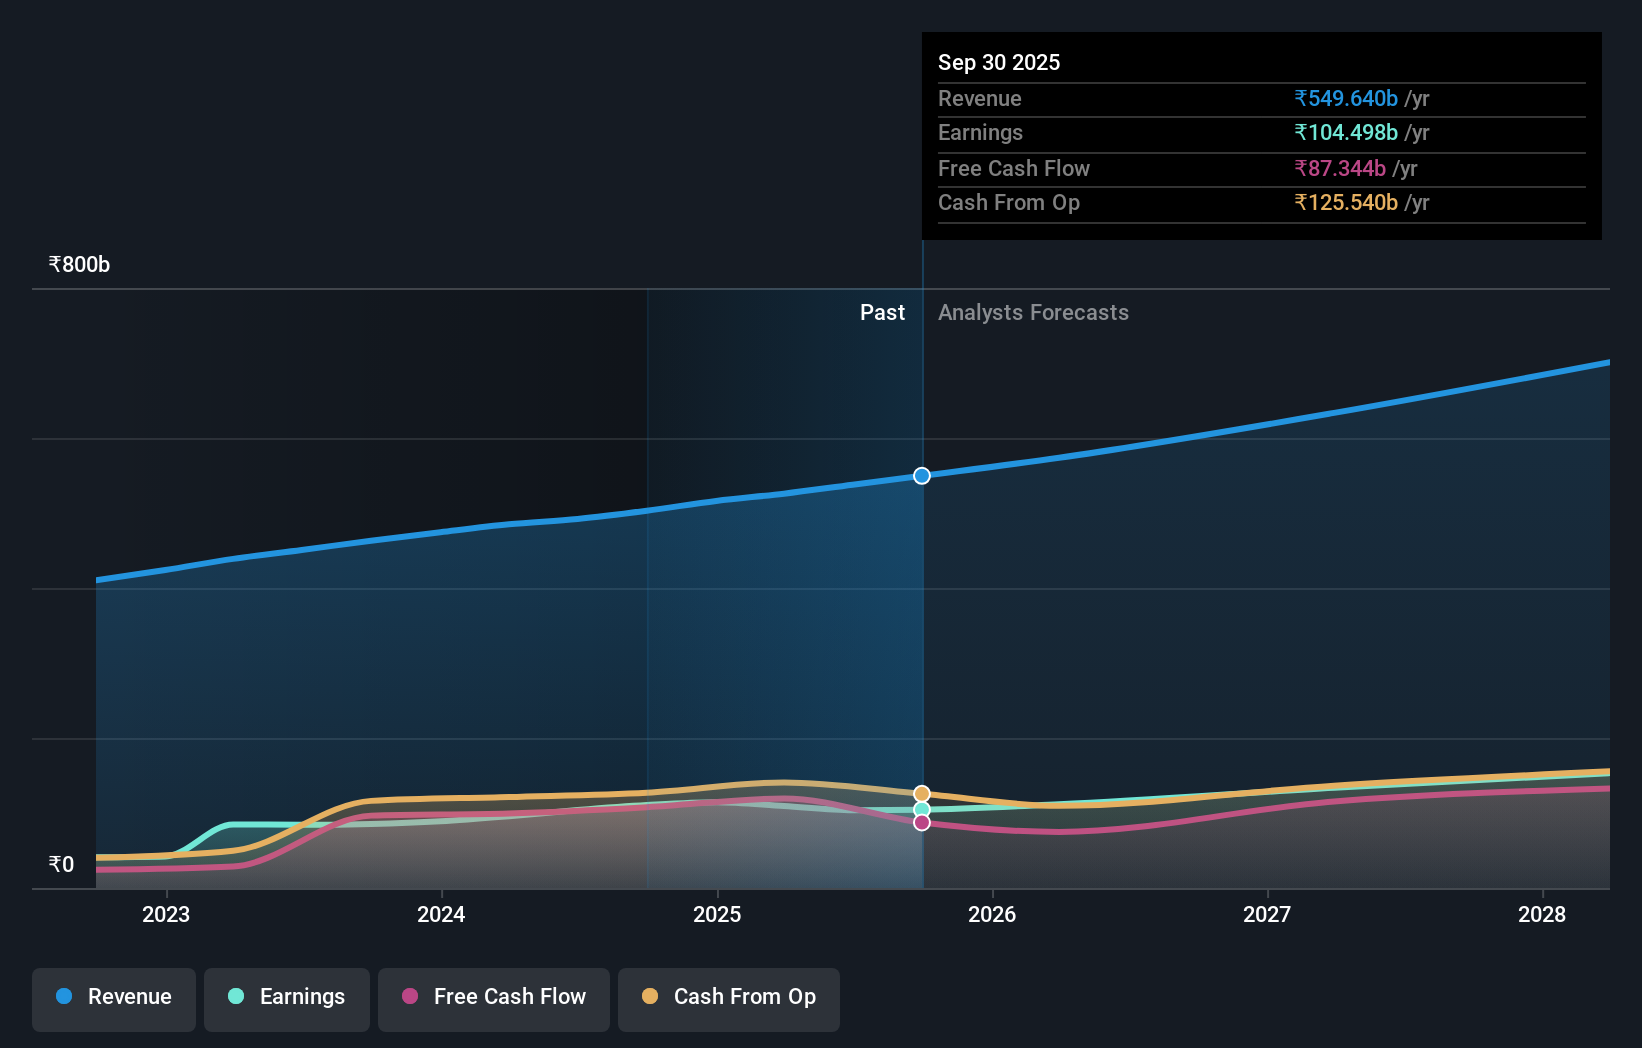Select the Revenue data point marker on the chart
The width and height of the screenshot is (1642, 1048).
click(921, 476)
